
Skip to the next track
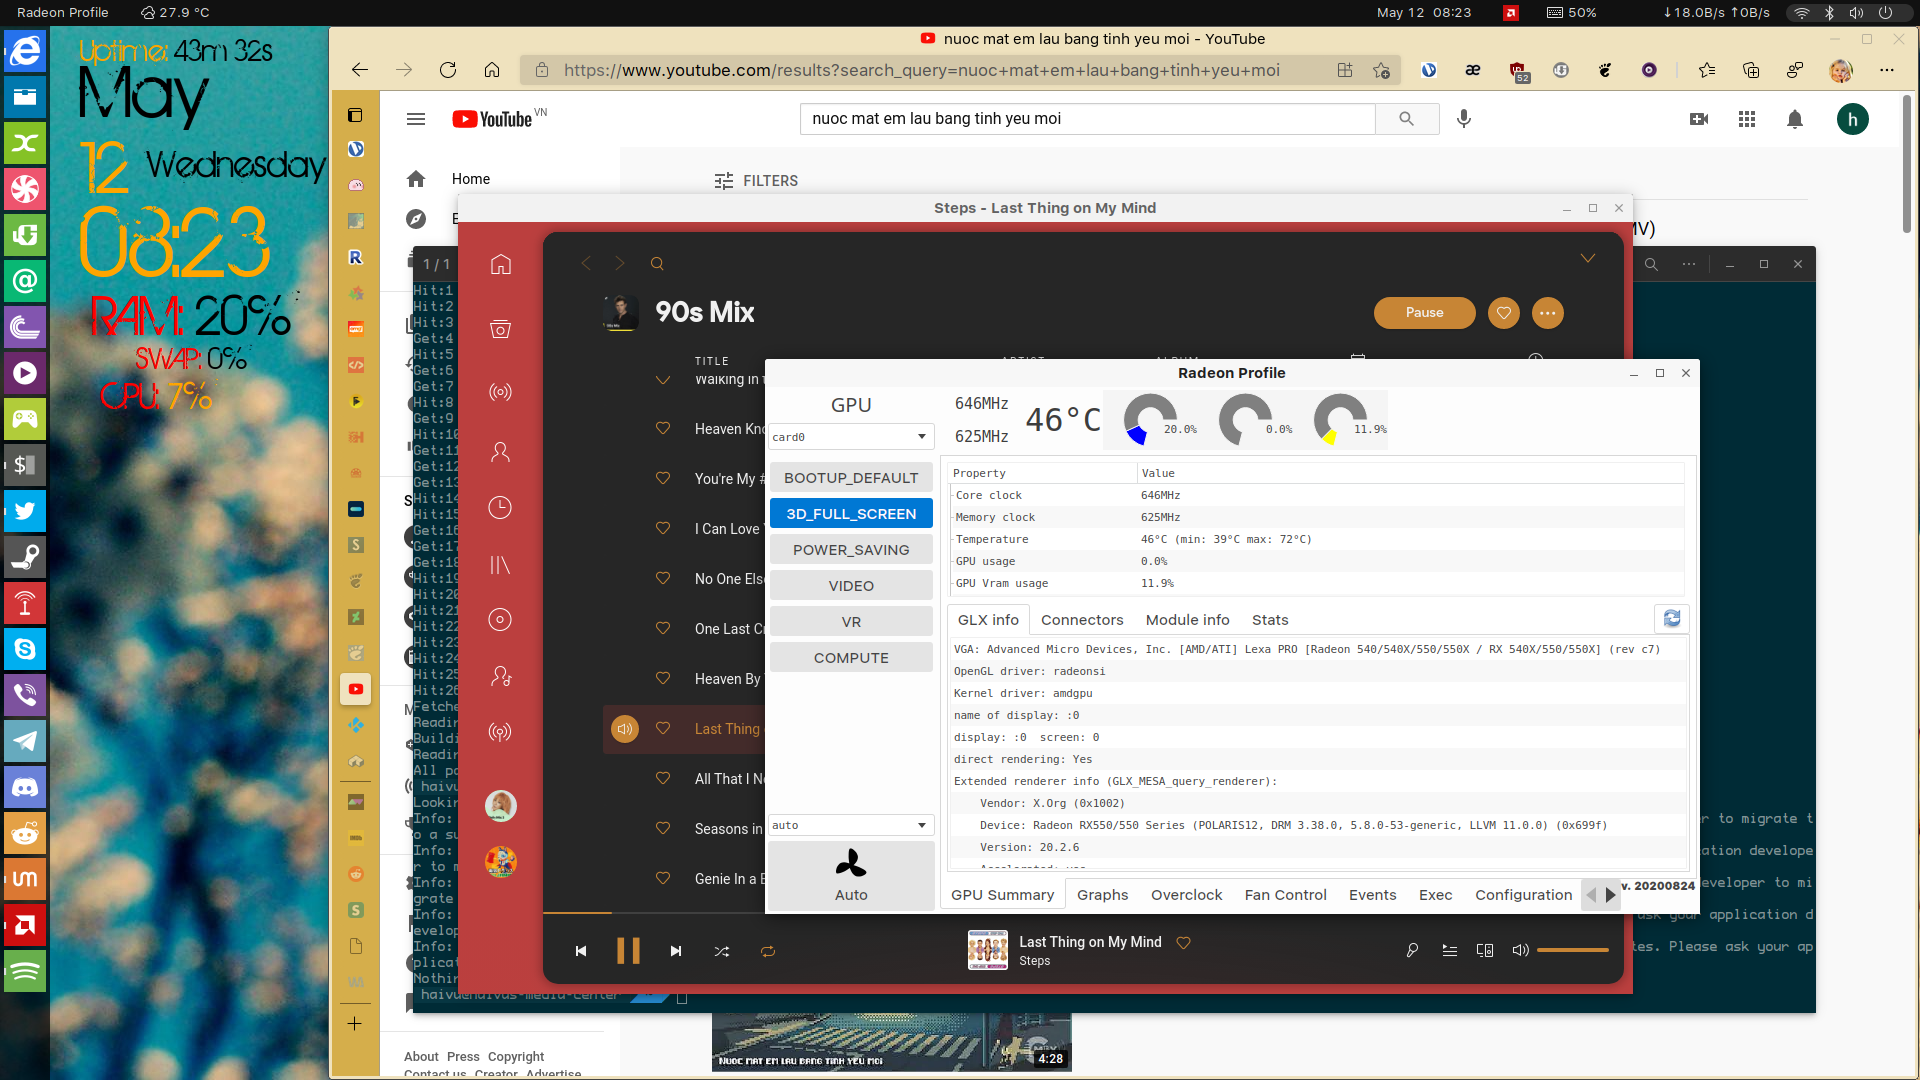676,951
